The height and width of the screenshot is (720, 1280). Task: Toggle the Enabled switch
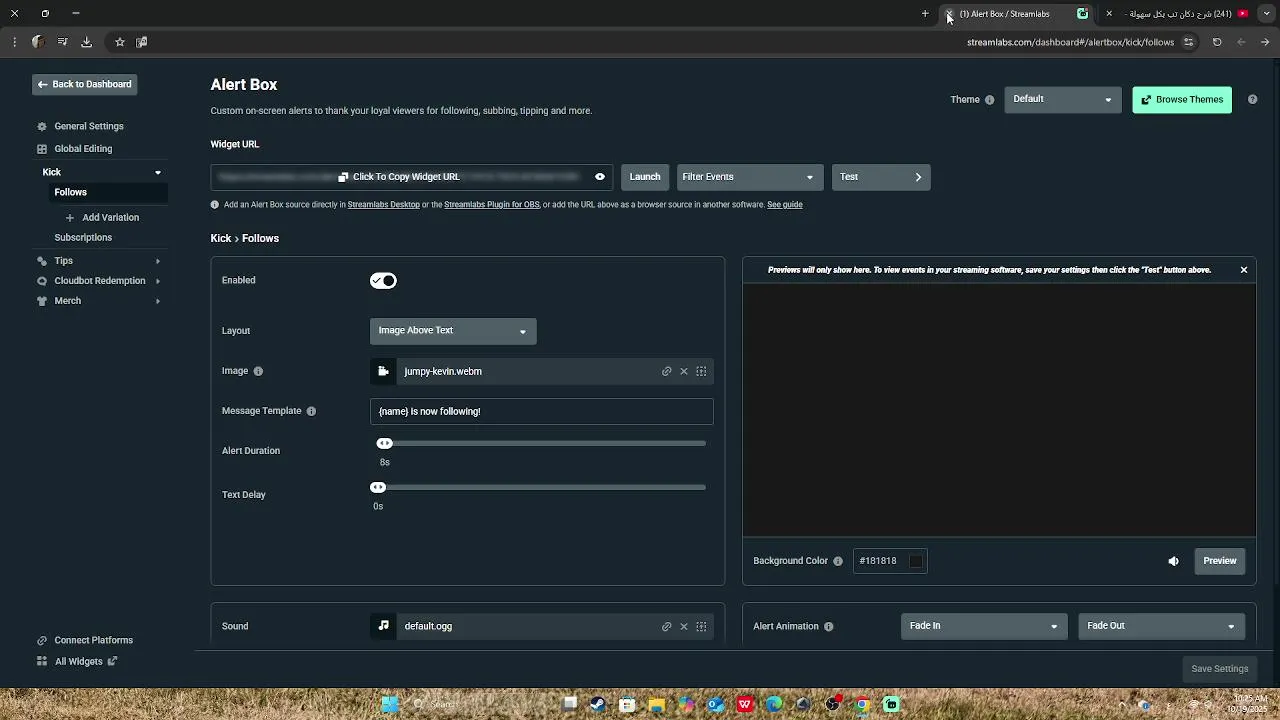click(x=383, y=281)
